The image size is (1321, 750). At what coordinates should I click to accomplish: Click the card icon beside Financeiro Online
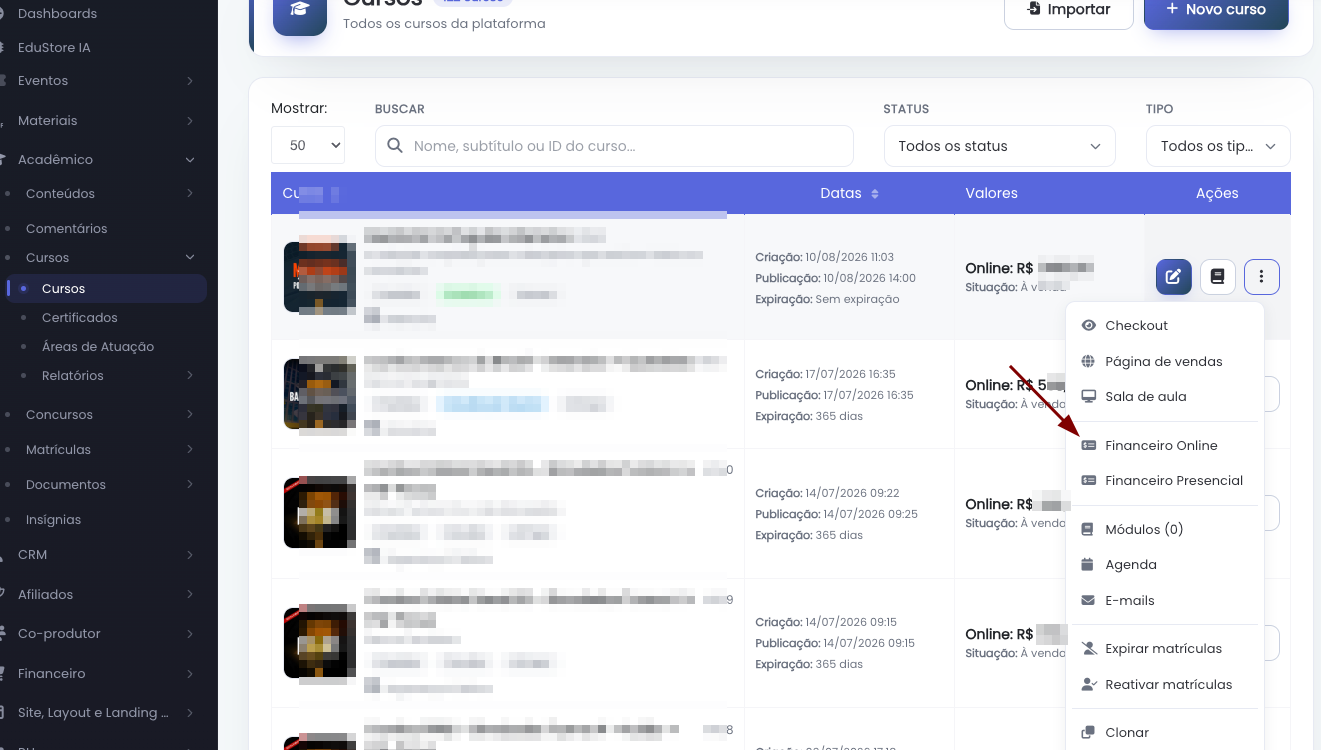pos(1089,446)
